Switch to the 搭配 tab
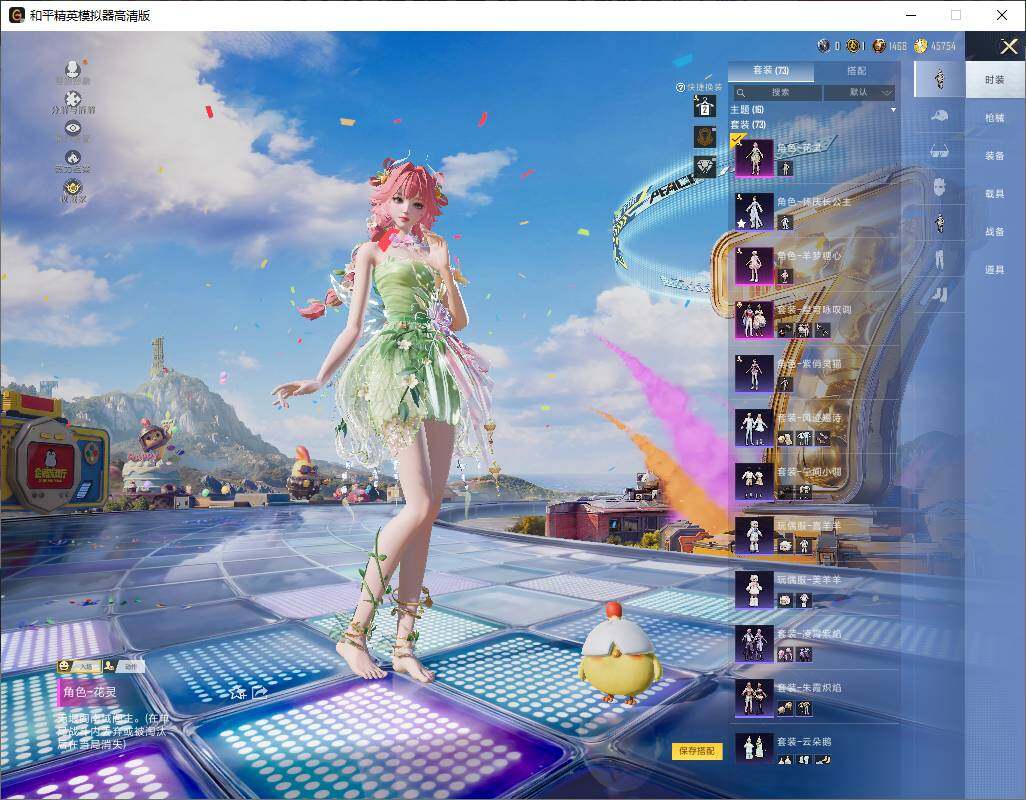 click(856, 71)
